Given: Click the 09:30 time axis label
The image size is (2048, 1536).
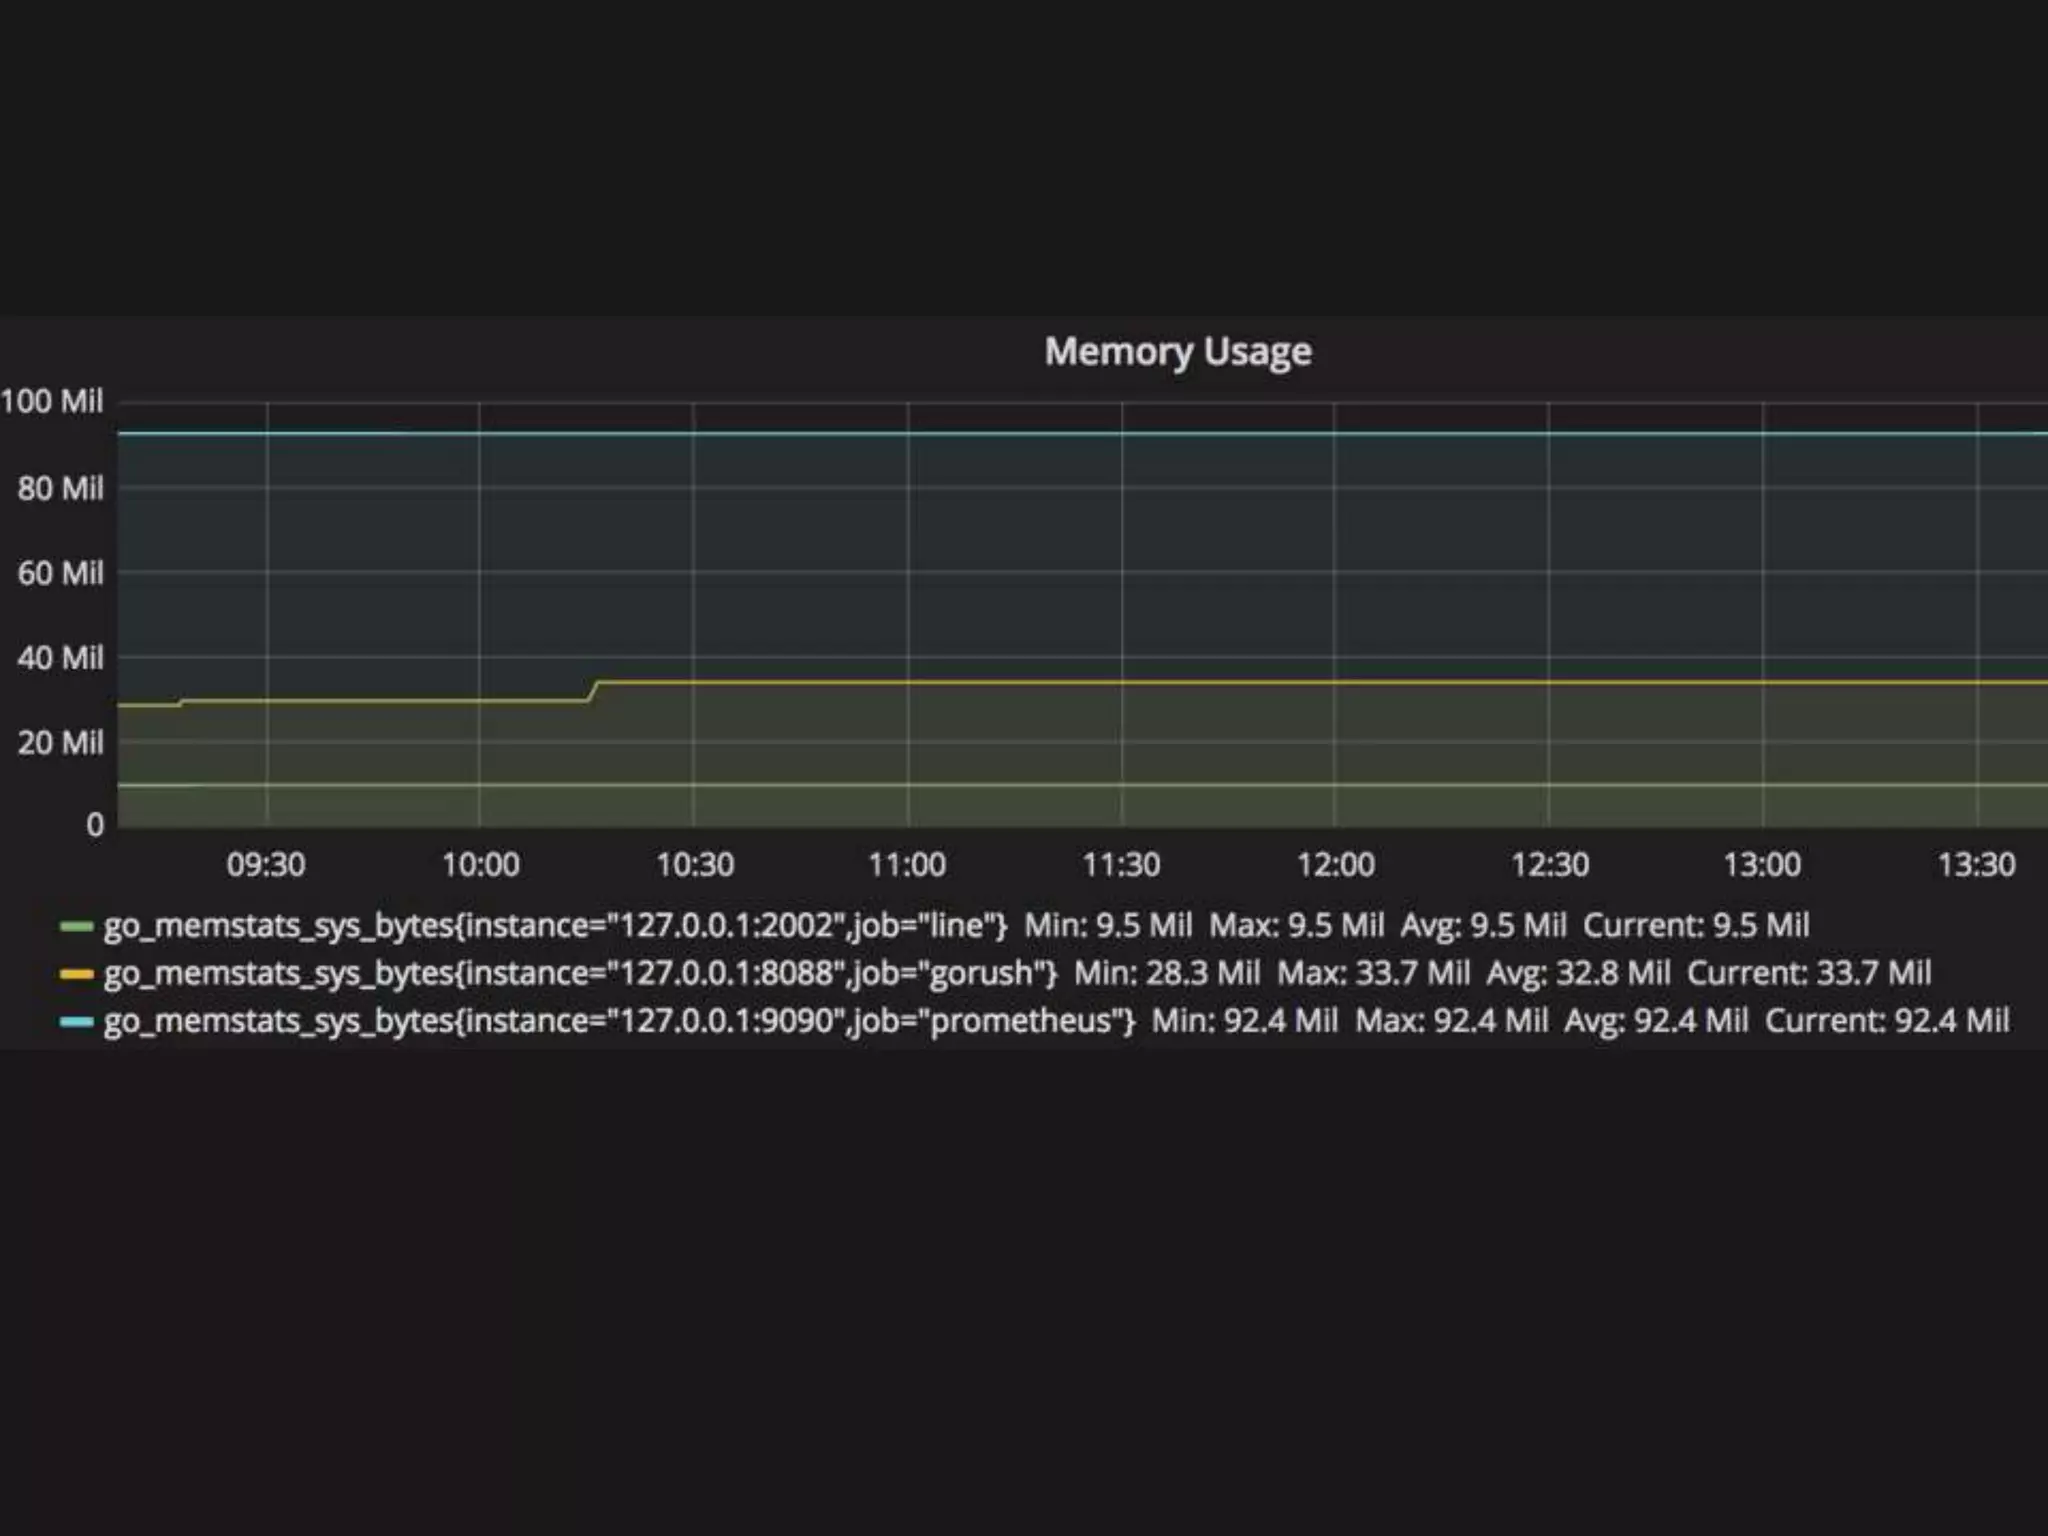Looking at the screenshot, I should pos(266,864).
